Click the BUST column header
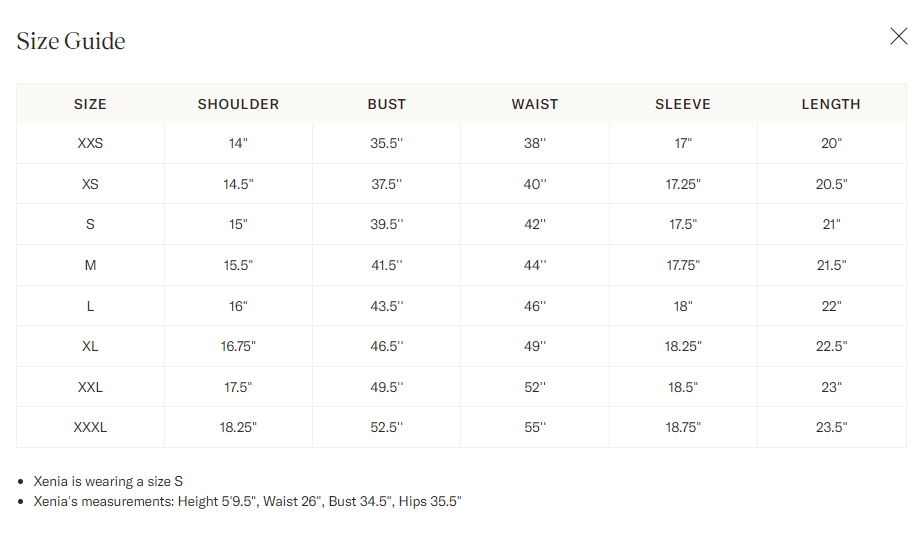 point(386,104)
